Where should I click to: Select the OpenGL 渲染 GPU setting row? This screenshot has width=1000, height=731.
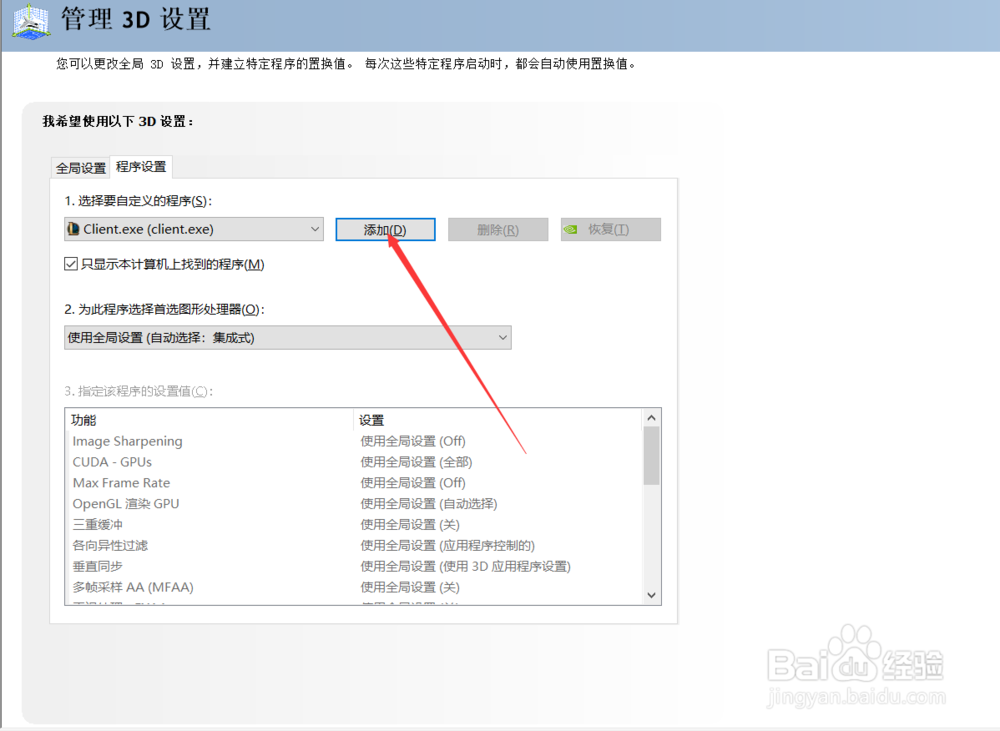(x=124, y=503)
